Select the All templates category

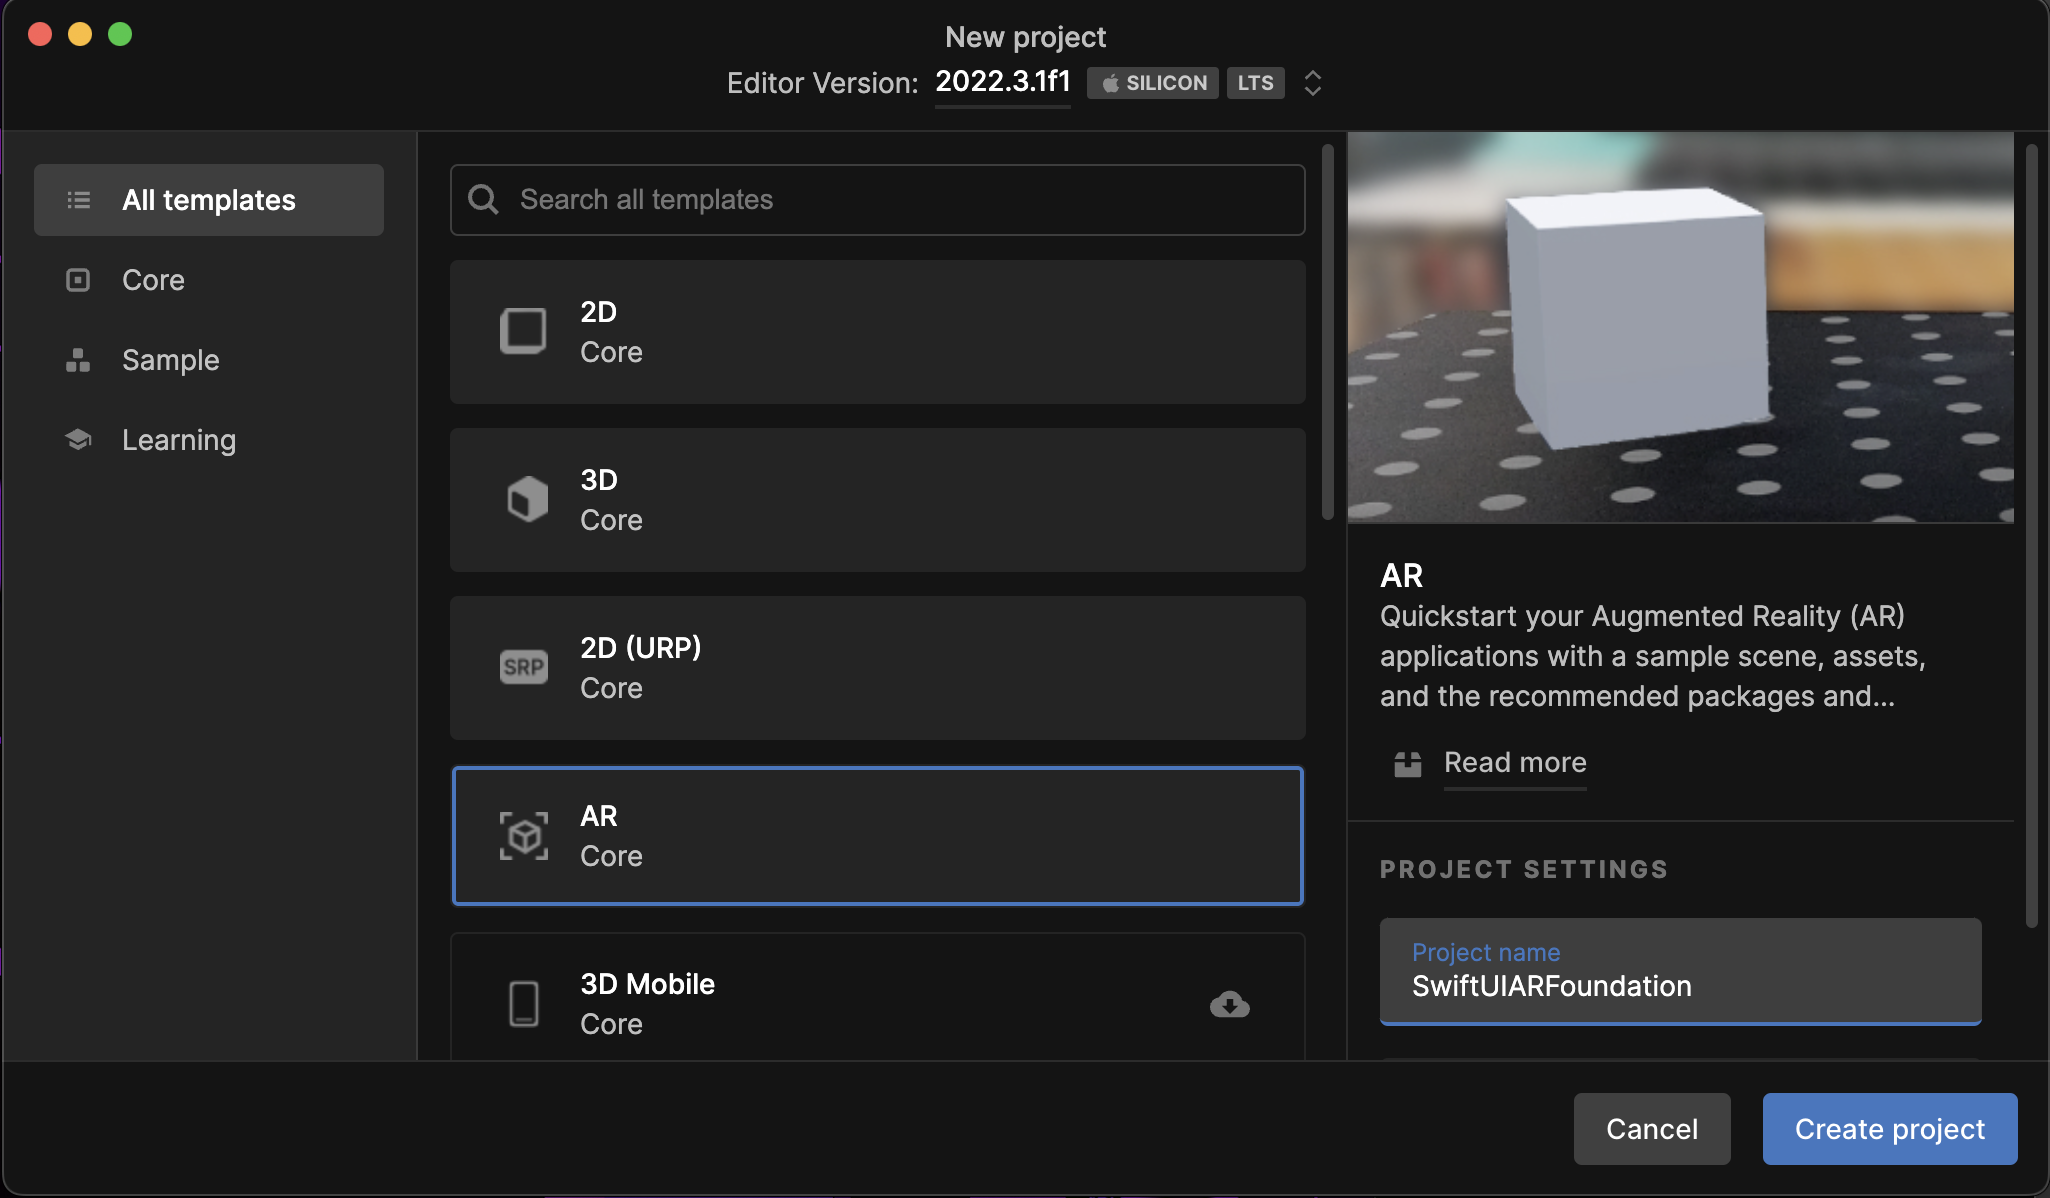pos(209,200)
